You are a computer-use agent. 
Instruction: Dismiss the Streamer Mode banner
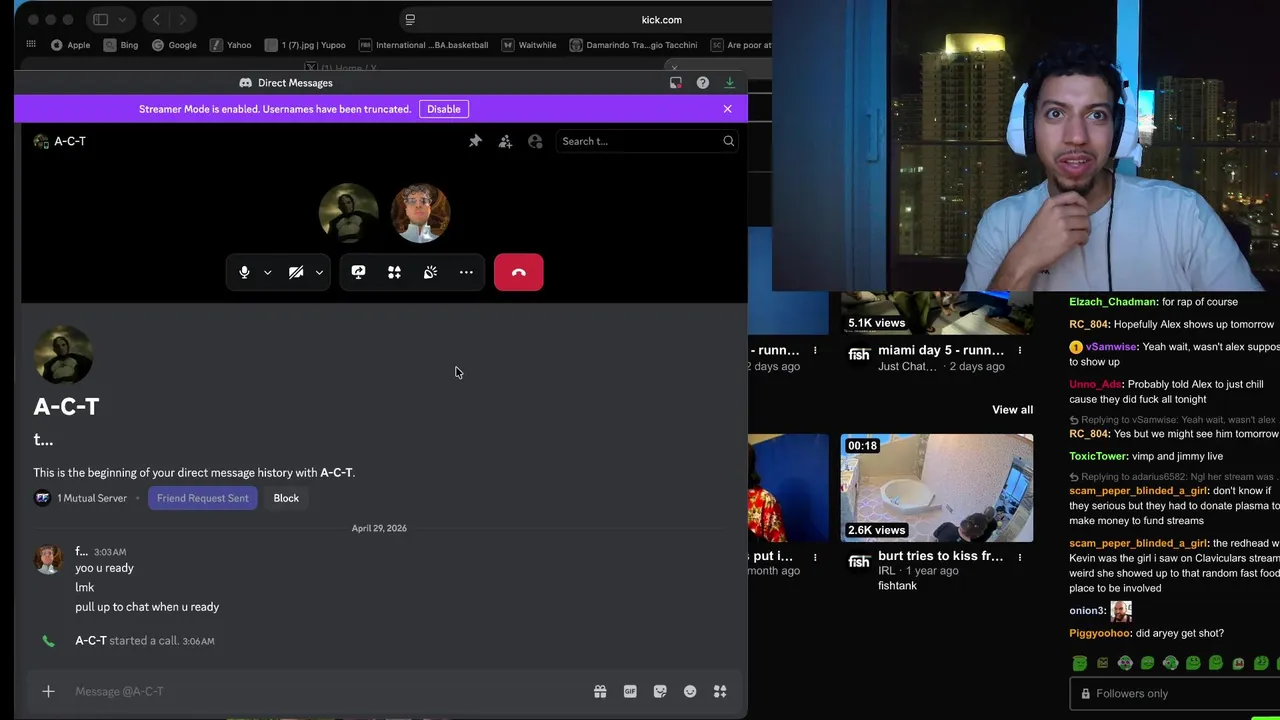pos(727,109)
